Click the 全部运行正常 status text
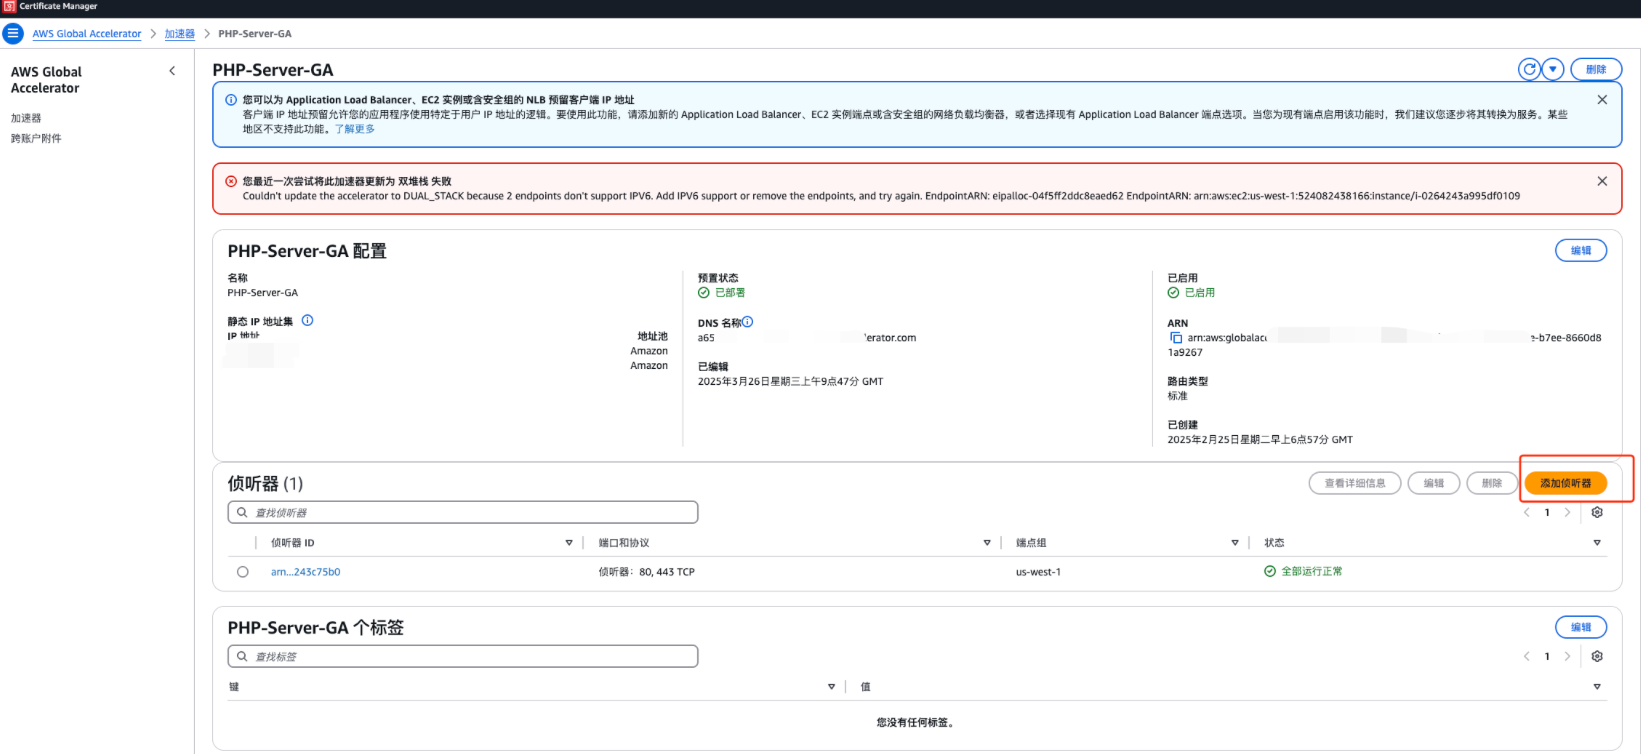The height and width of the screenshot is (754, 1641). pos(1312,572)
